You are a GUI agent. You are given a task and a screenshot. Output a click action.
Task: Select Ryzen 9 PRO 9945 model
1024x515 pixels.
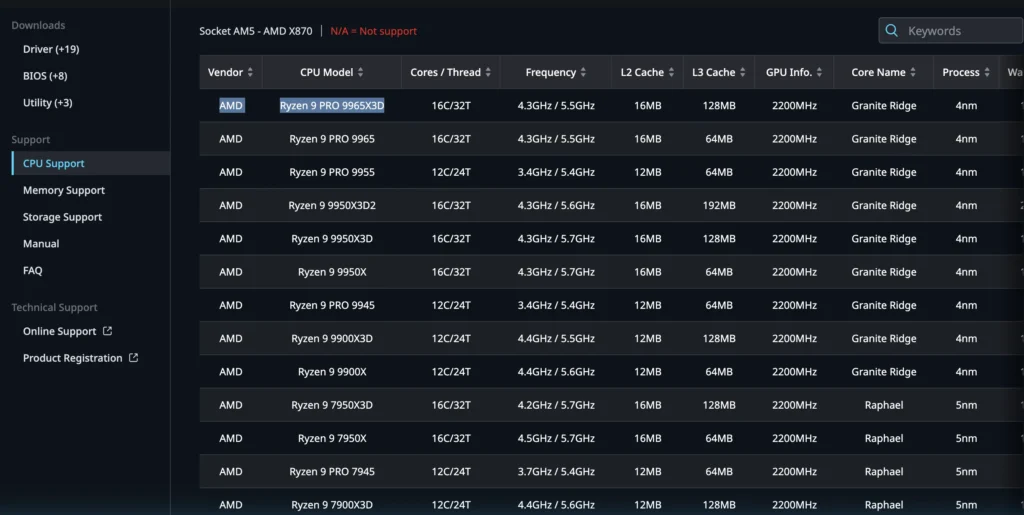pos(332,305)
